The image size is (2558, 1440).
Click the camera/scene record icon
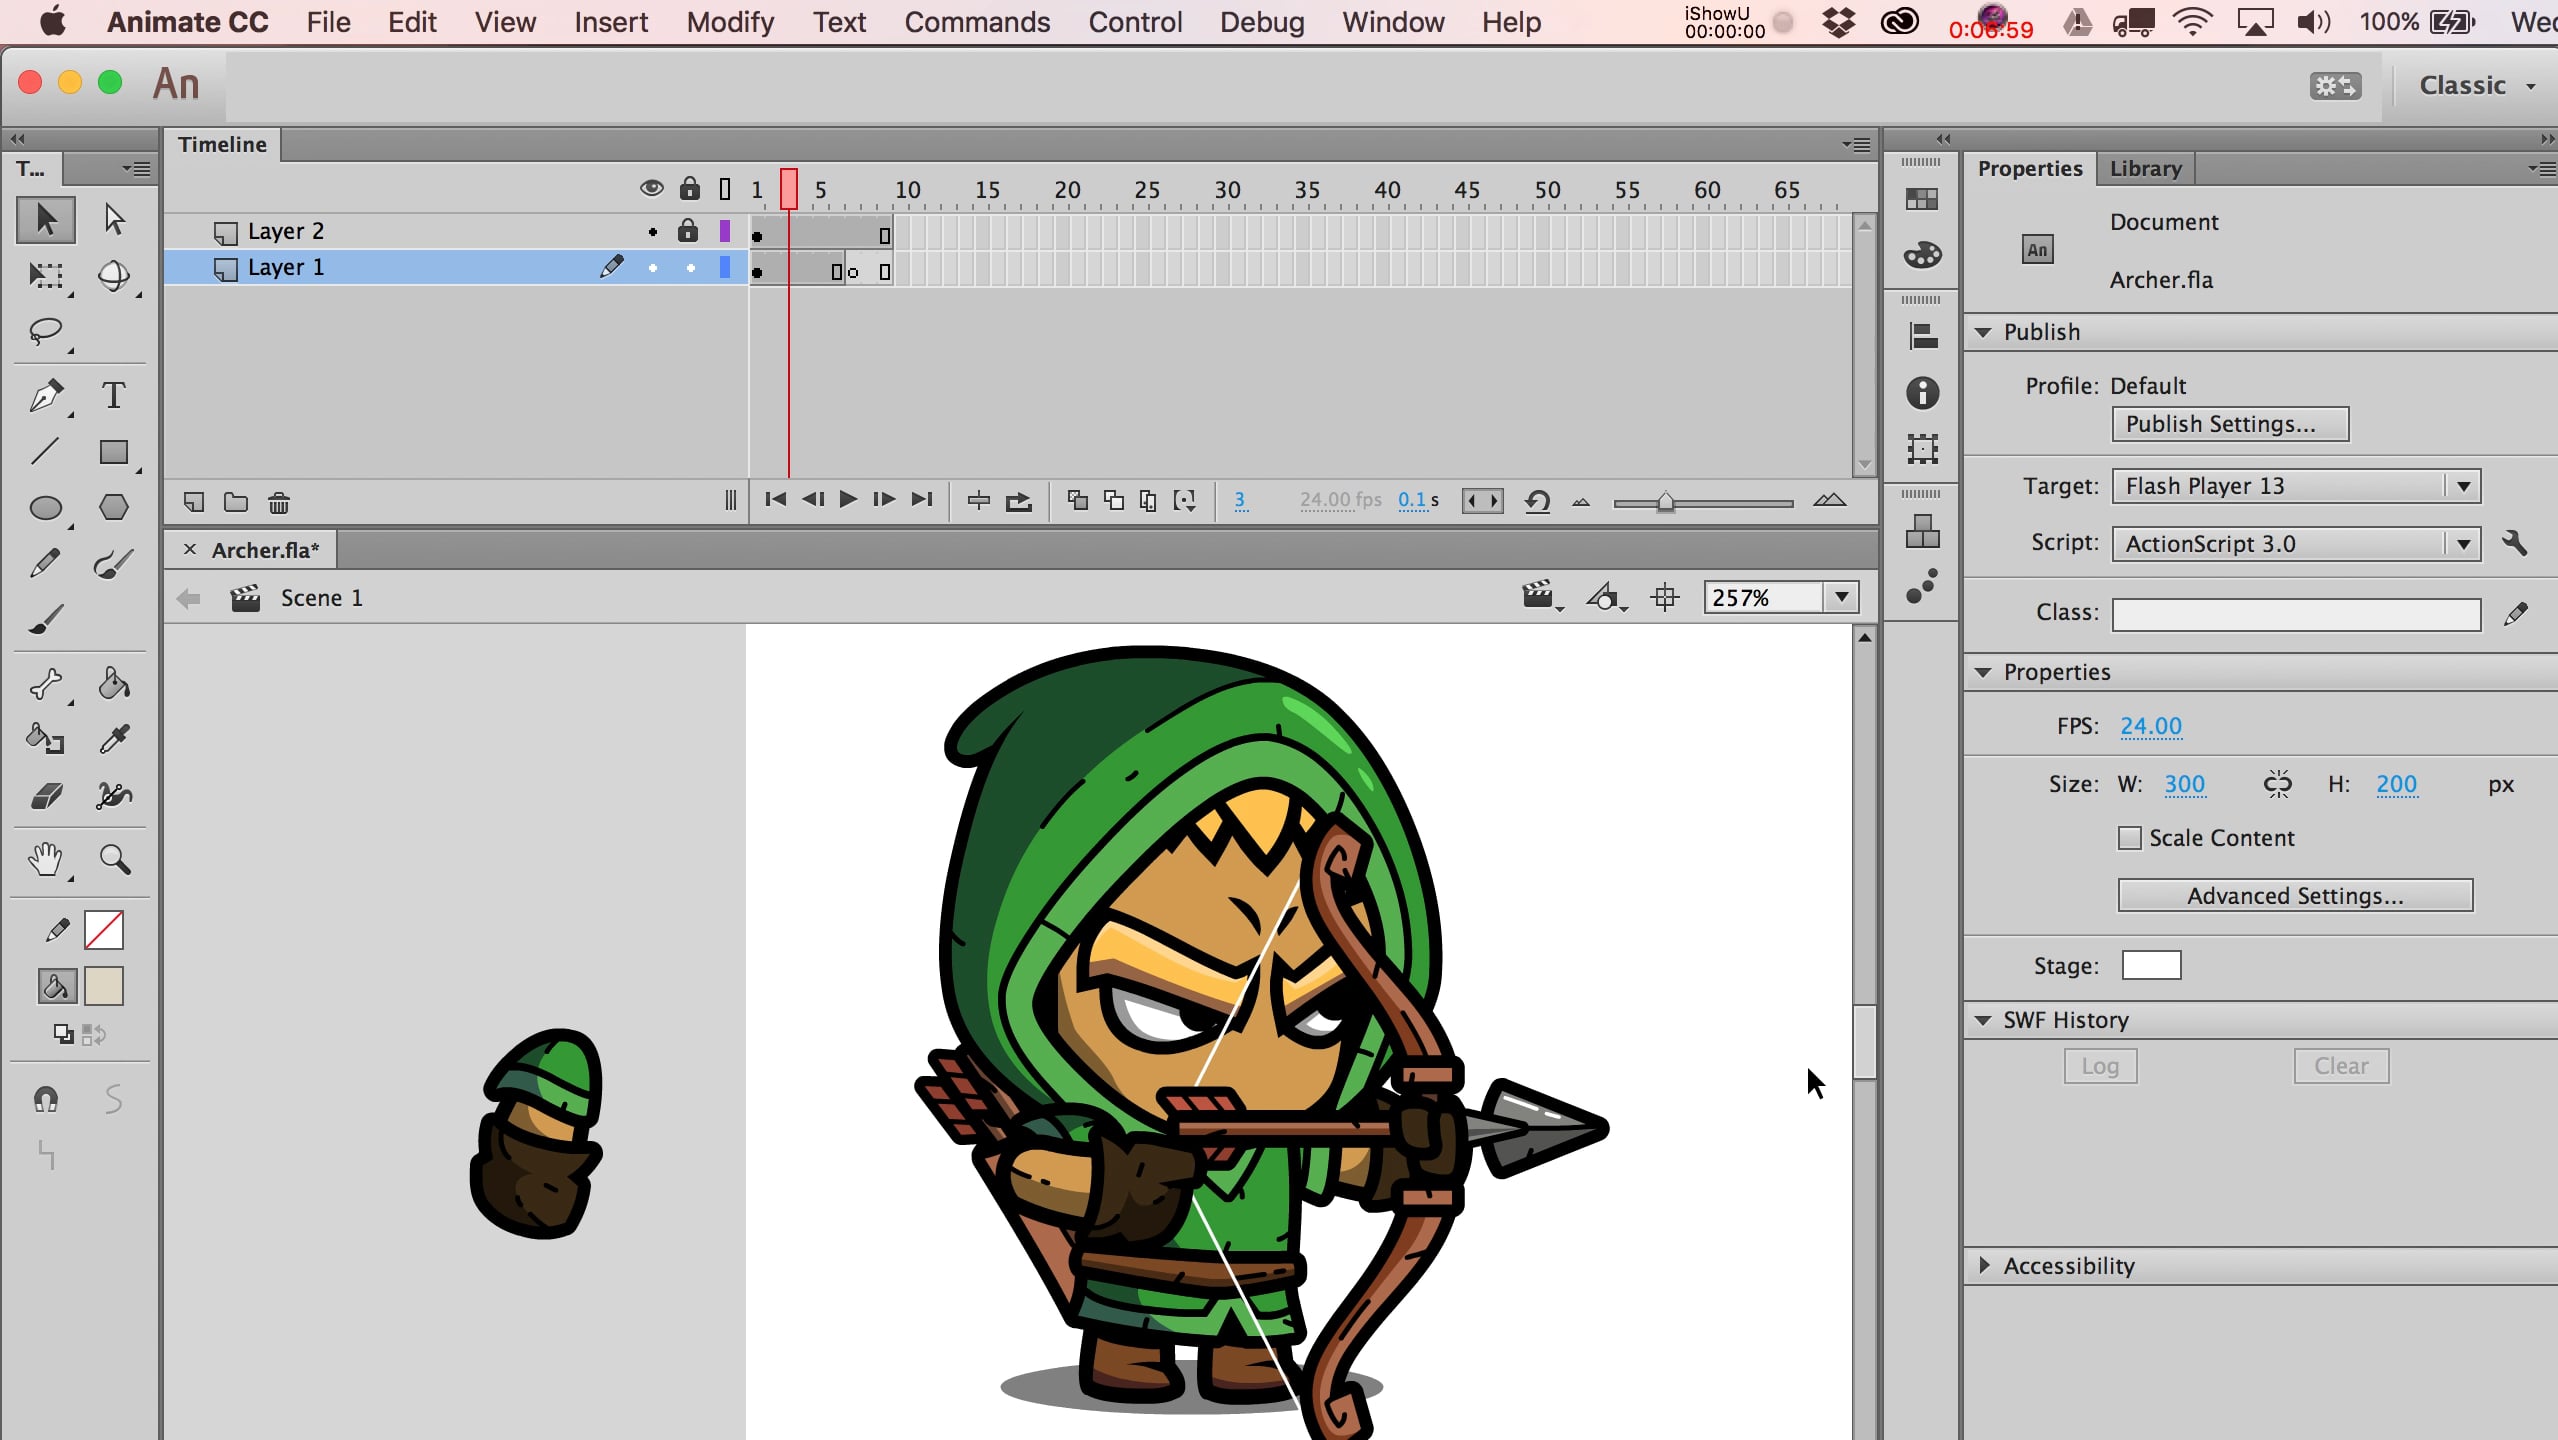click(1539, 597)
